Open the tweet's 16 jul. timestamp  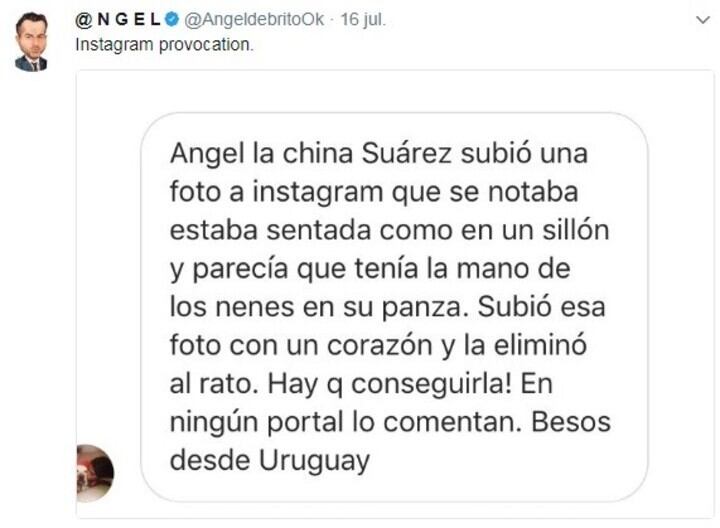click(x=363, y=20)
